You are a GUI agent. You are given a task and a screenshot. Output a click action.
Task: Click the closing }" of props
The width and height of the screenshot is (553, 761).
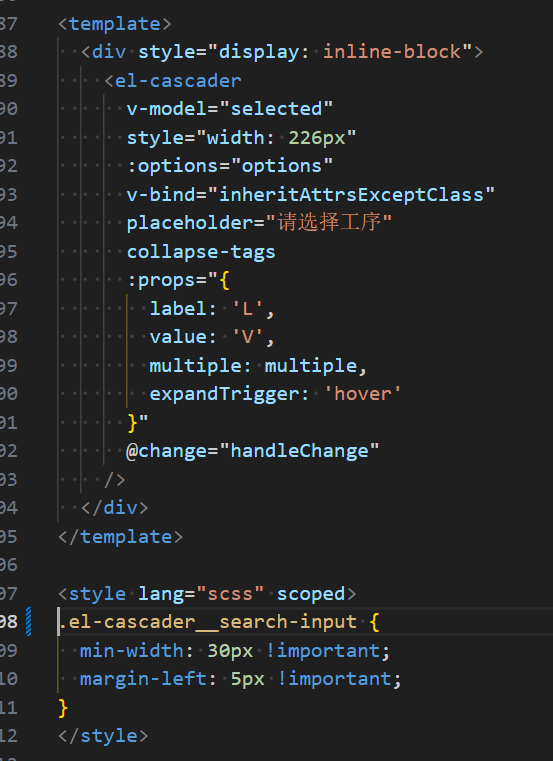(x=137, y=422)
